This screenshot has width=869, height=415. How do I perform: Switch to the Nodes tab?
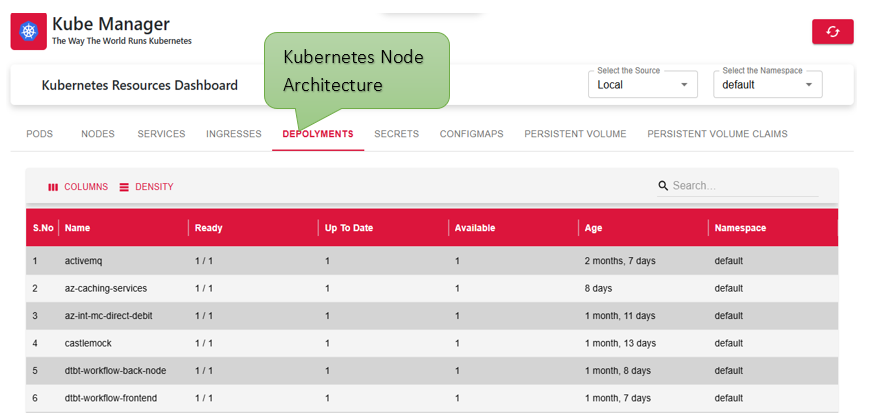[x=98, y=134]
